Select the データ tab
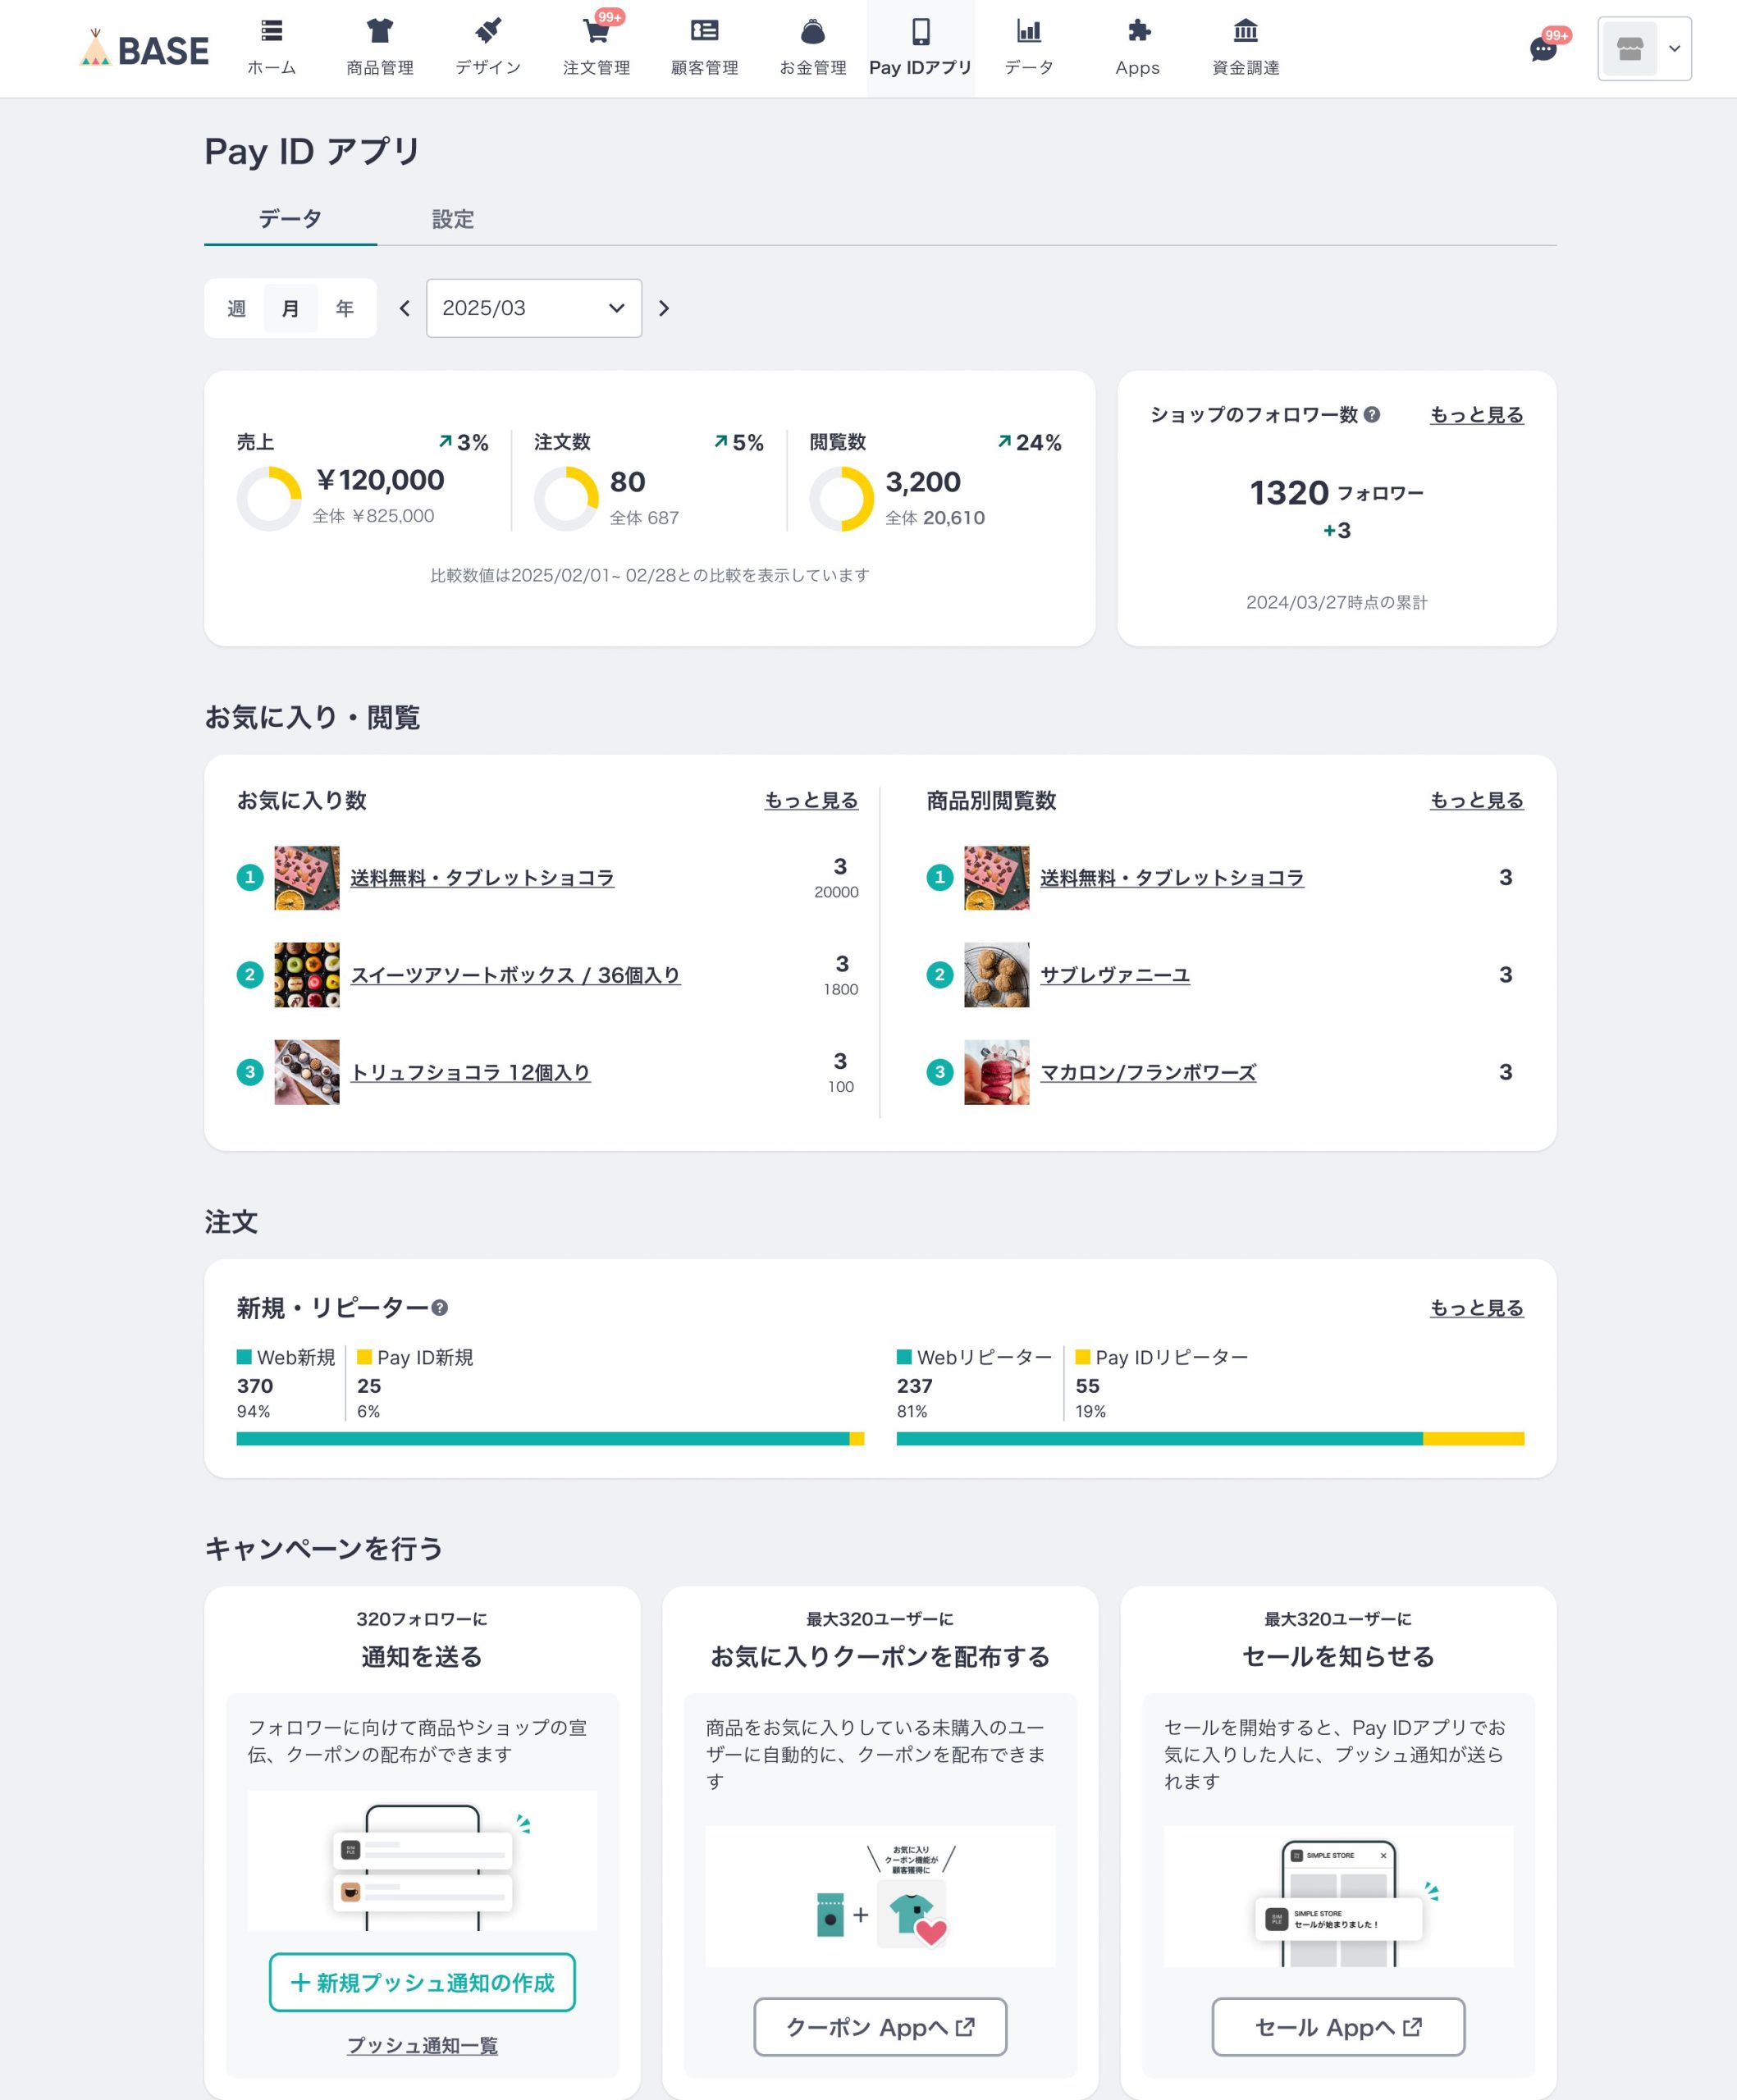1737x2100 pixels. click(x=290, y=219)
